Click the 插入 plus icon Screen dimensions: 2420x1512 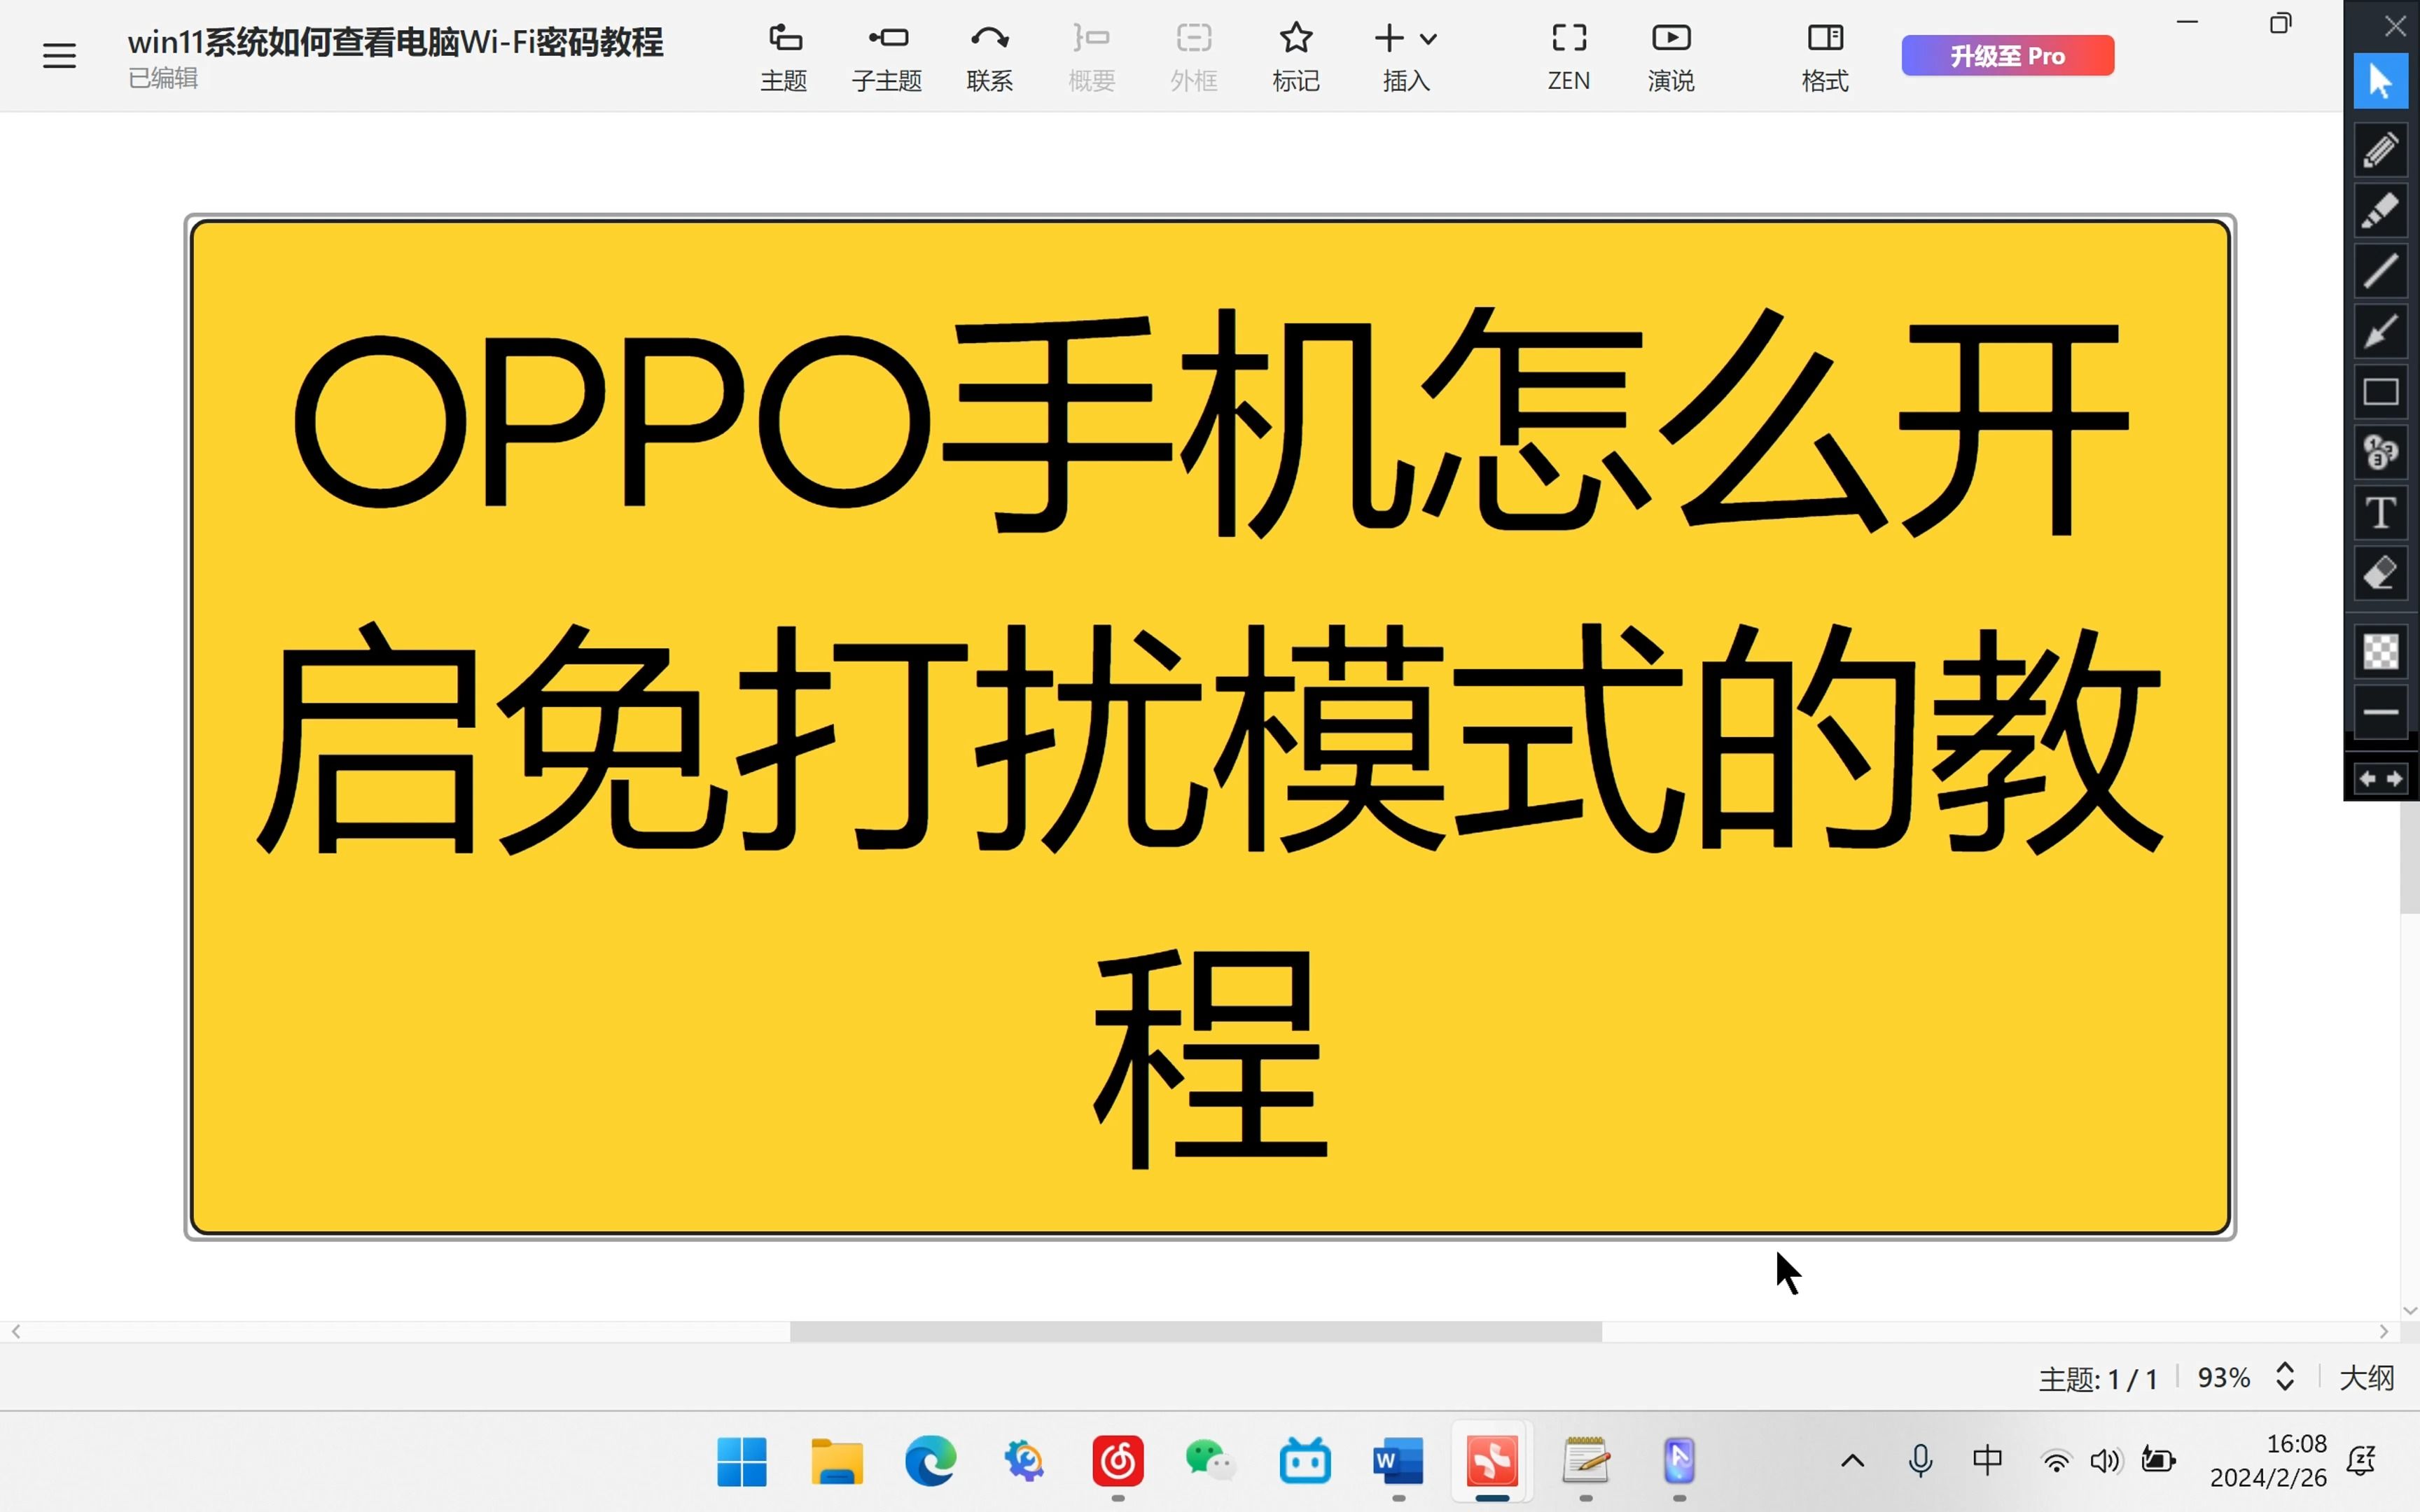[1389, 38]
